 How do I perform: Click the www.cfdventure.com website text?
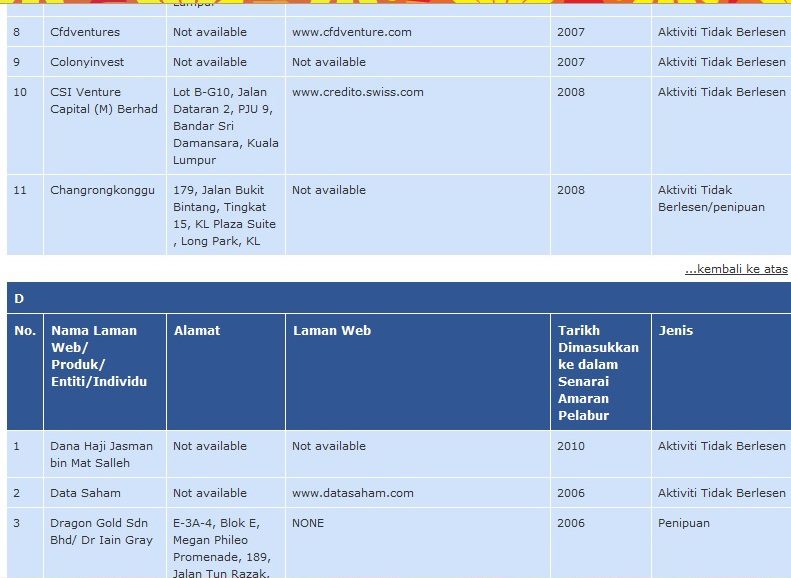pyautogui.click(x=352, y=32)
